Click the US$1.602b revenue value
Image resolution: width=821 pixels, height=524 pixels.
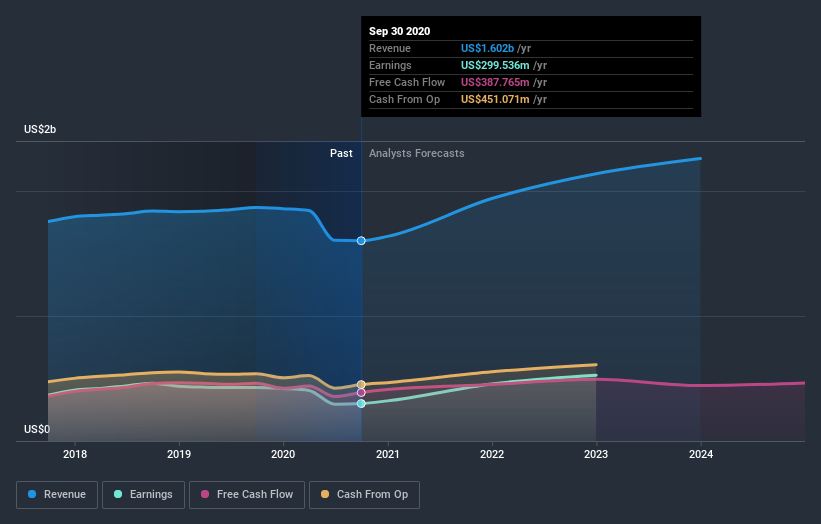(487, 48)
